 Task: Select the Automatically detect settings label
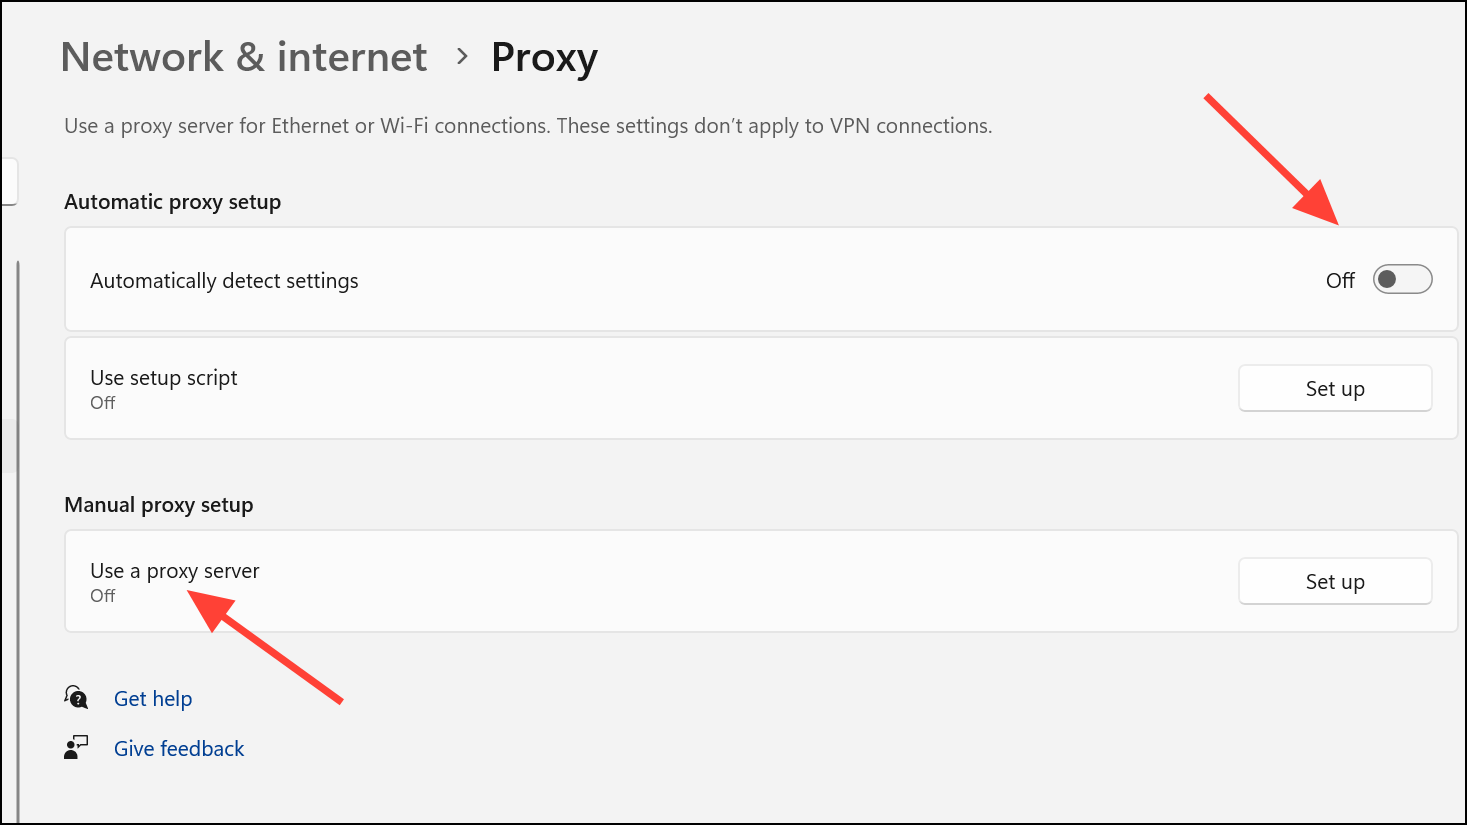[224, 281]
